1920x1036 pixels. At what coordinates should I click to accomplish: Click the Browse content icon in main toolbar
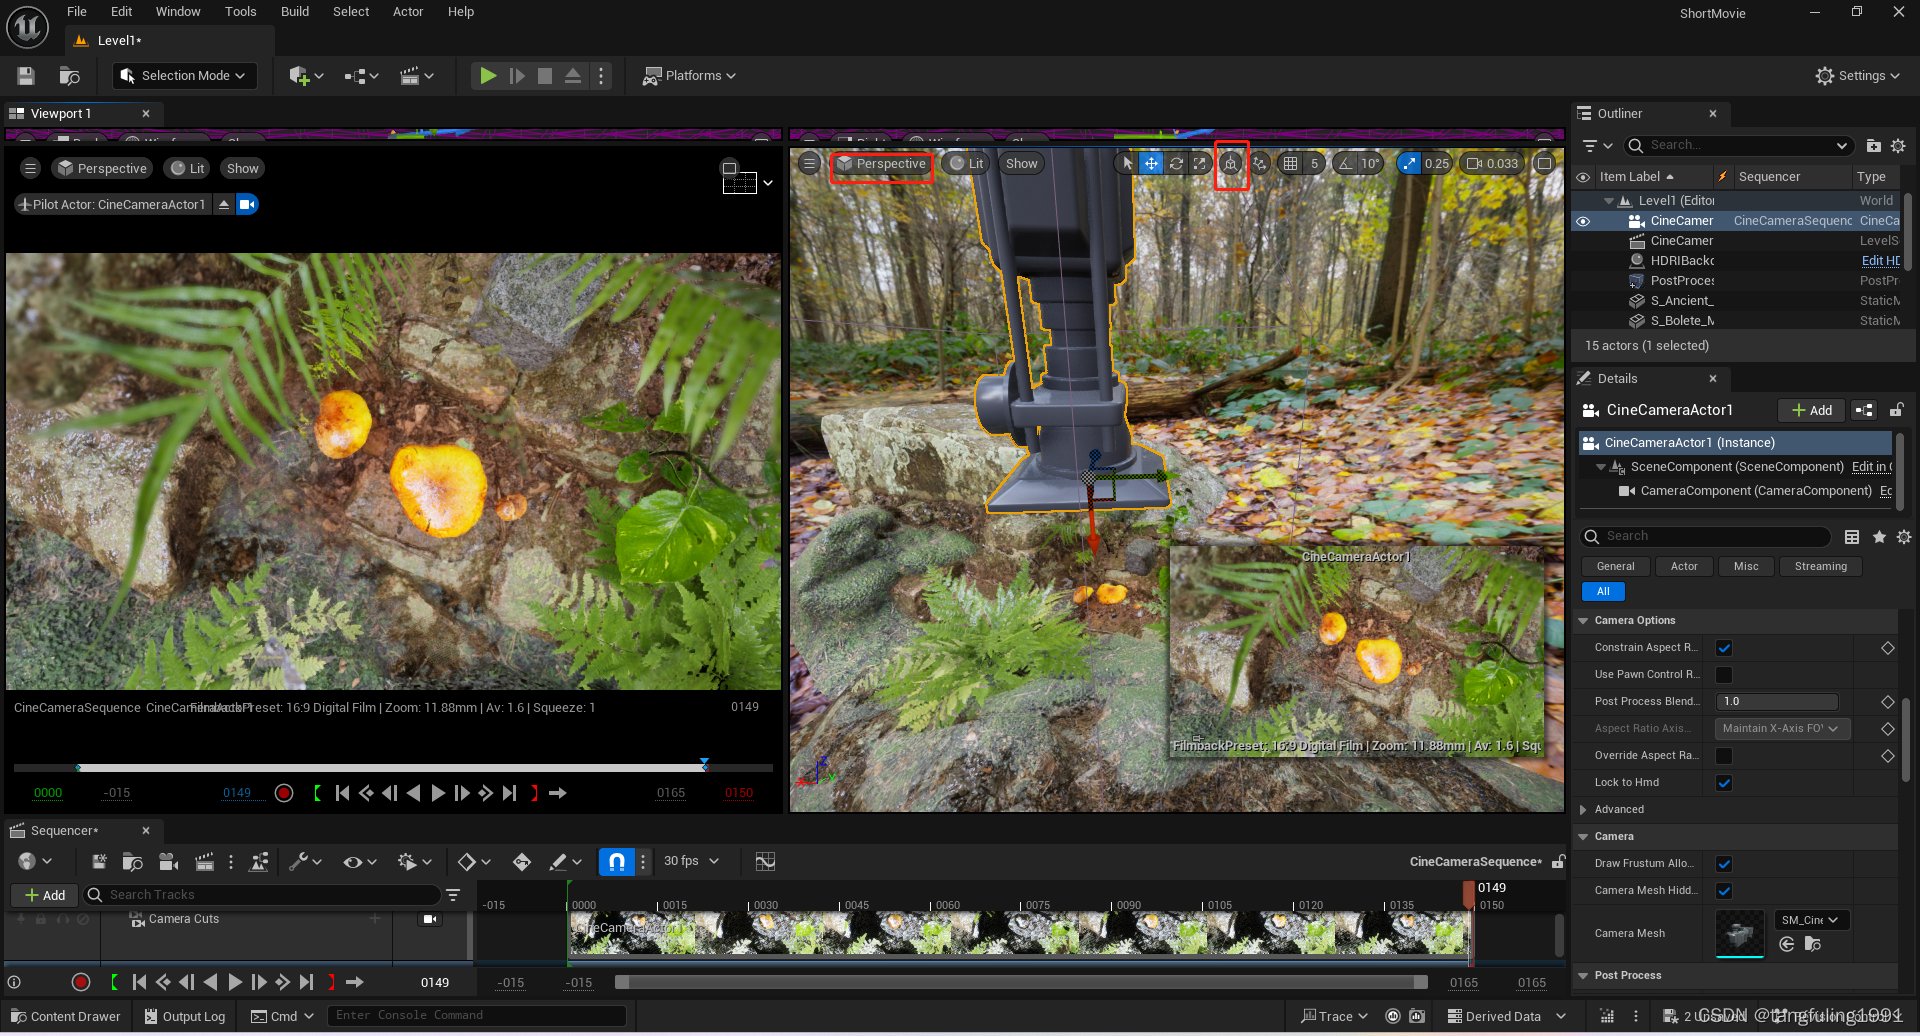69,76
